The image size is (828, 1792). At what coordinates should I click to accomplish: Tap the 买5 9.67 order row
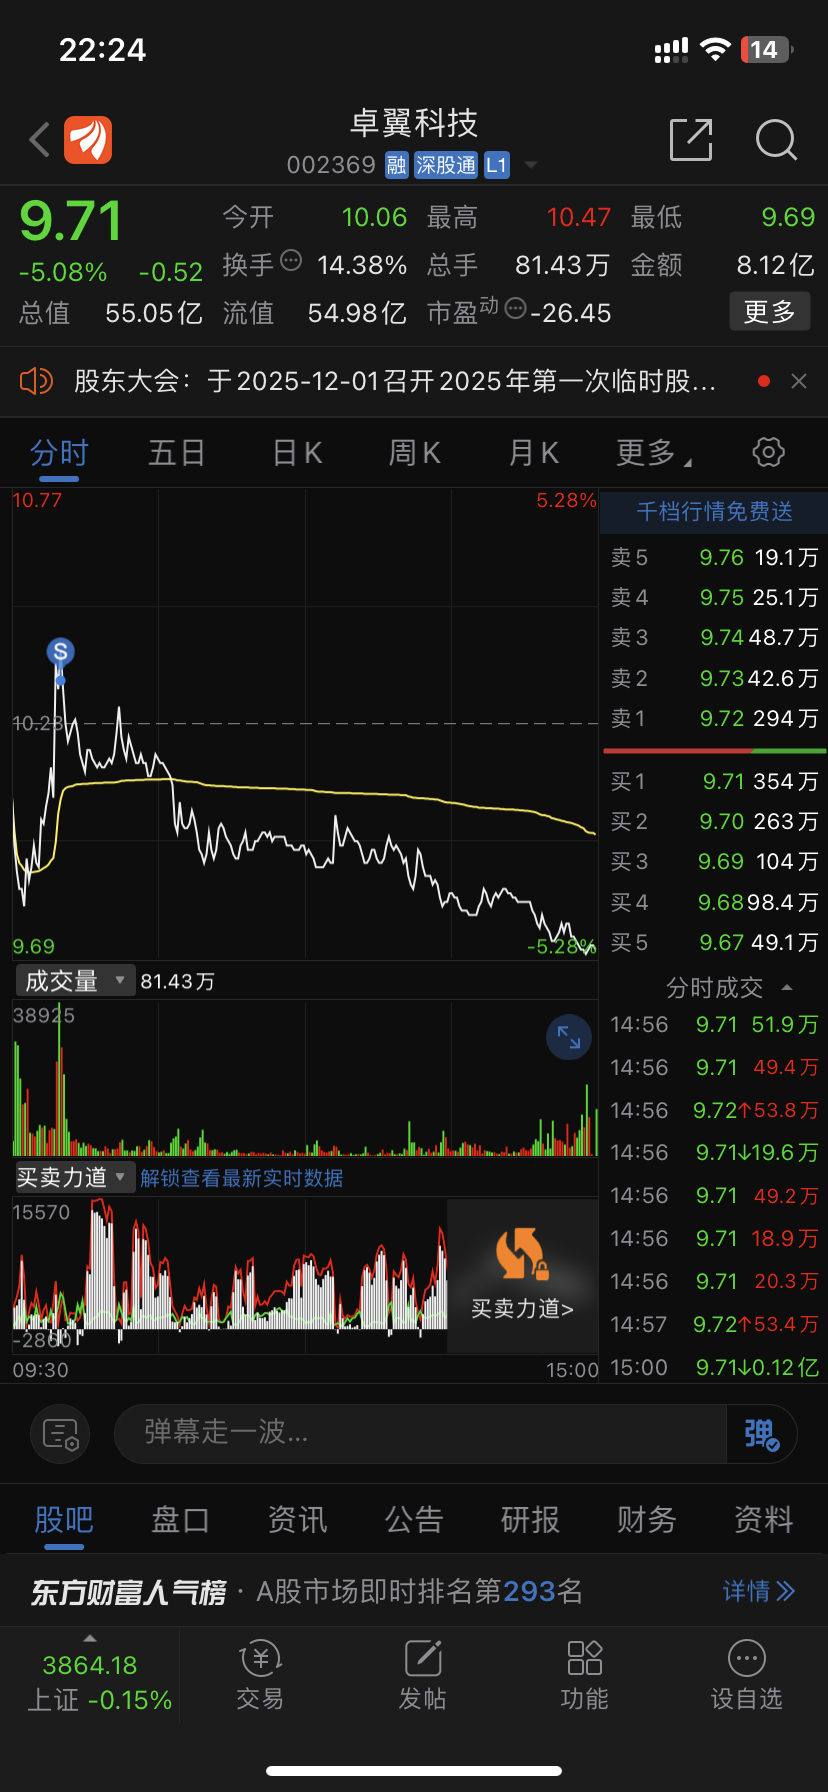714,942
